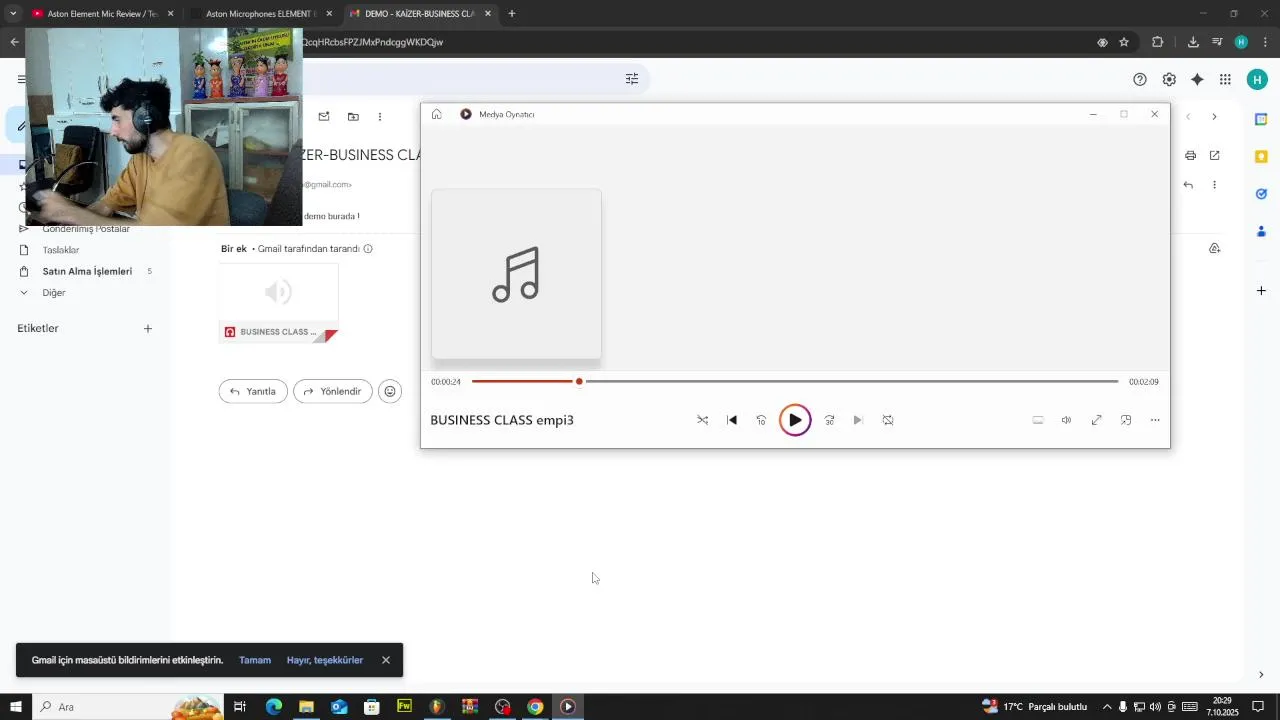1280x720 pixels.
Task: Switch to the mini player view
Action: [x=1126, y=420]
